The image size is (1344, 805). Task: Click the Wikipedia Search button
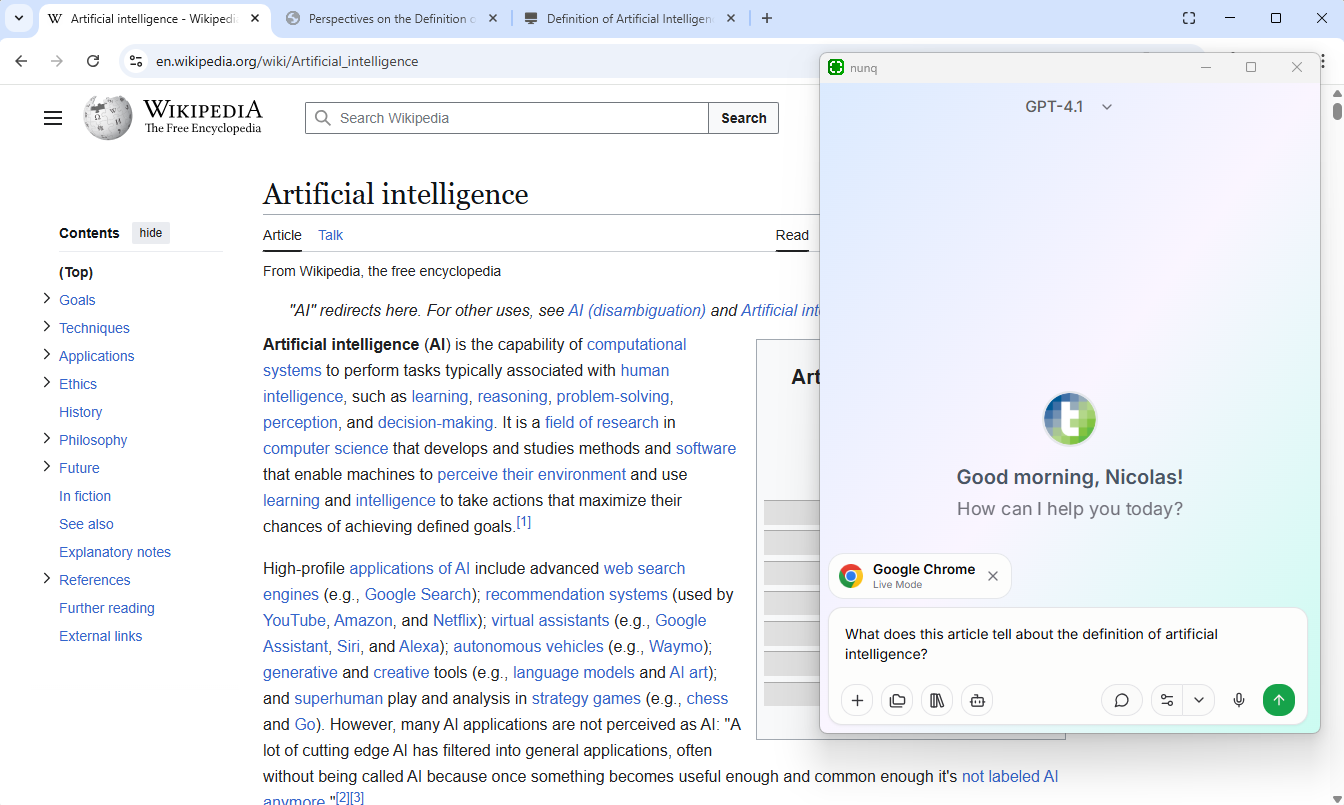[x=743, y=118]
